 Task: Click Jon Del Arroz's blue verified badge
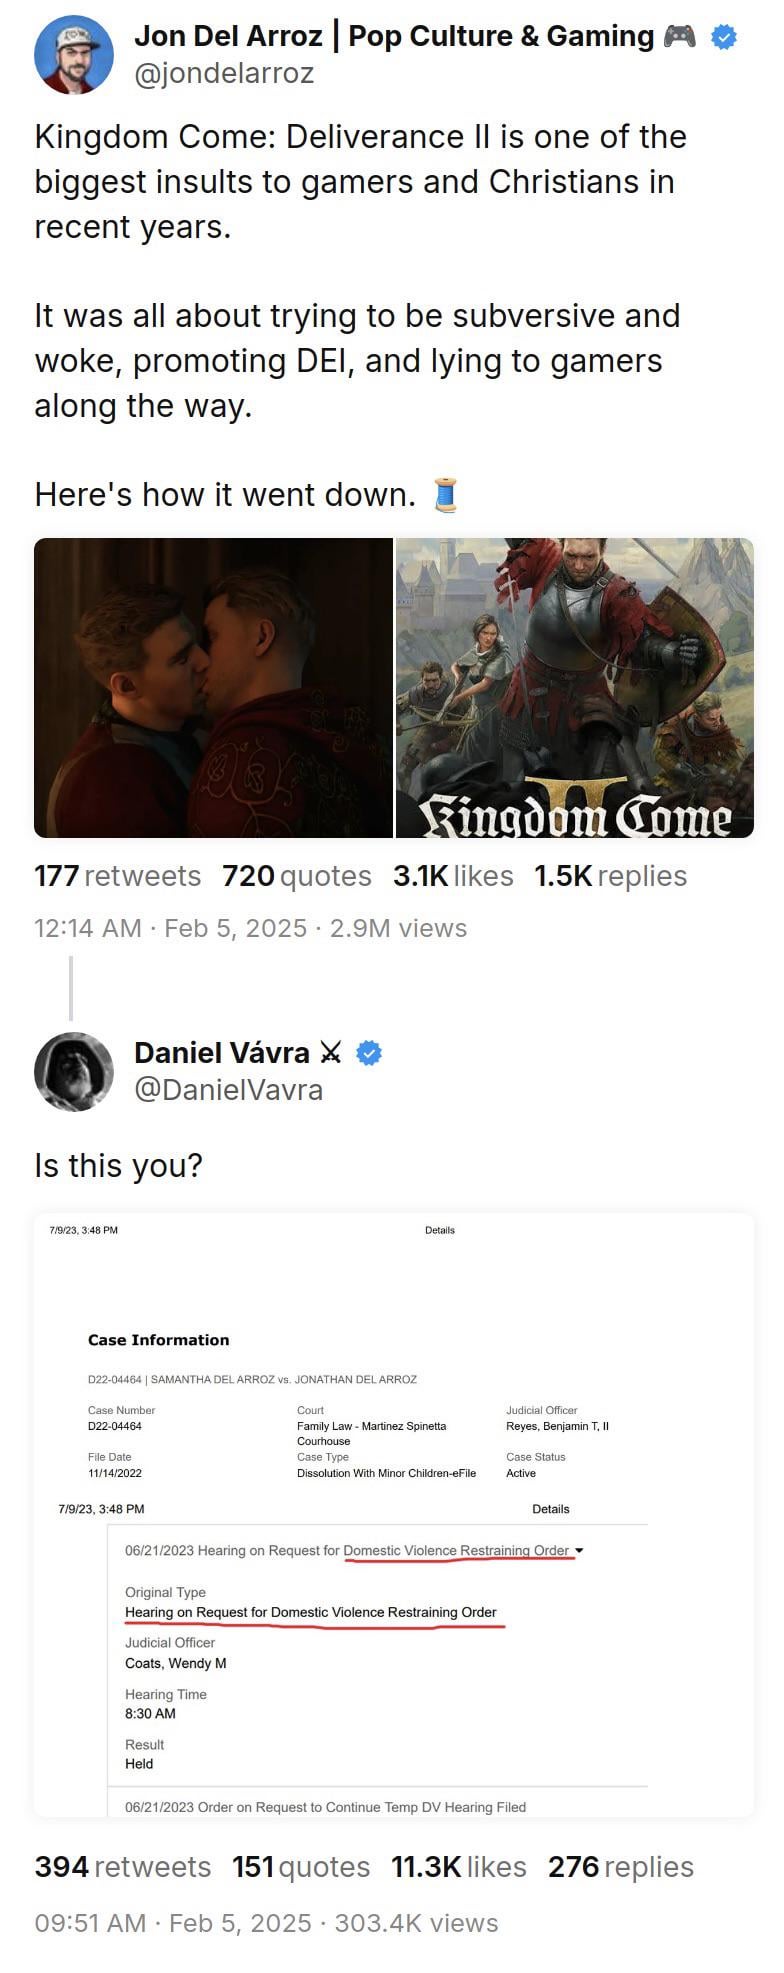point(724,37)
